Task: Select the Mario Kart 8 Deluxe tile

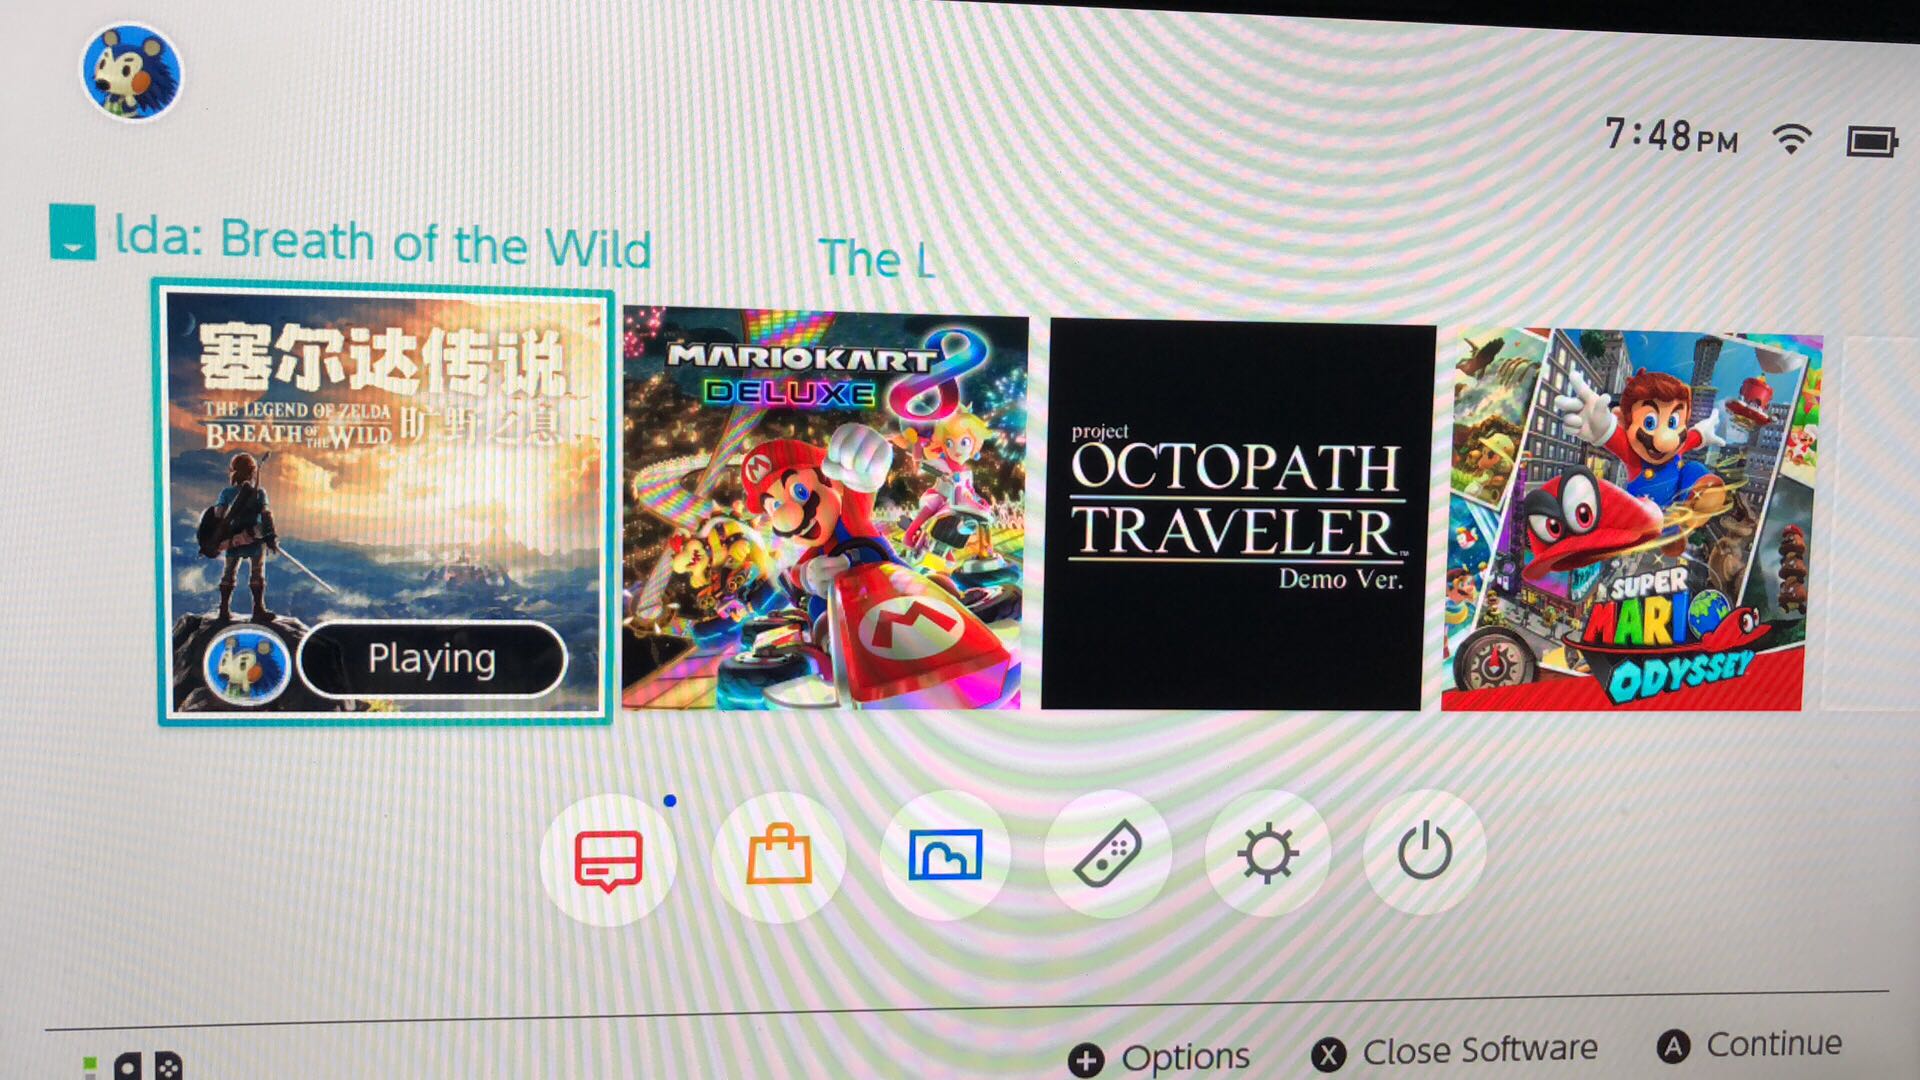Action: point(823,508)
